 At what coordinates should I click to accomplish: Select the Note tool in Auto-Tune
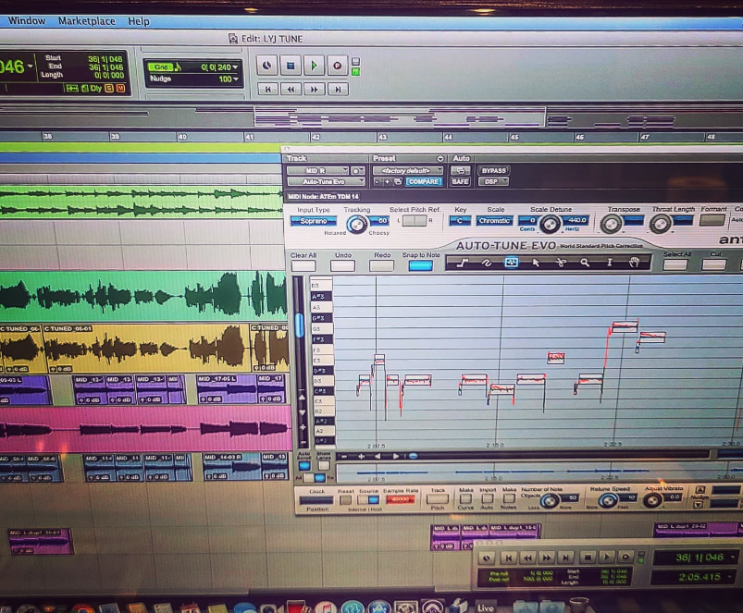click(x=511, y=262)
